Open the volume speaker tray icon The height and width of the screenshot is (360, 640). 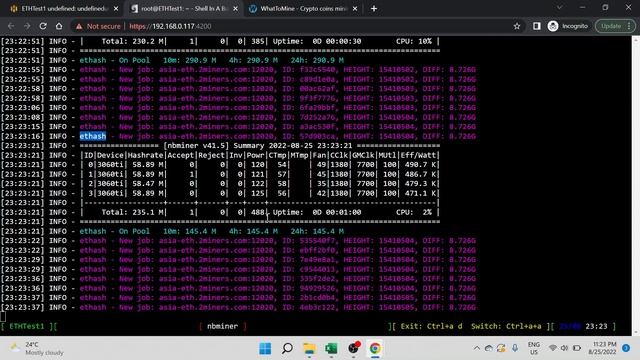[564, 348]
